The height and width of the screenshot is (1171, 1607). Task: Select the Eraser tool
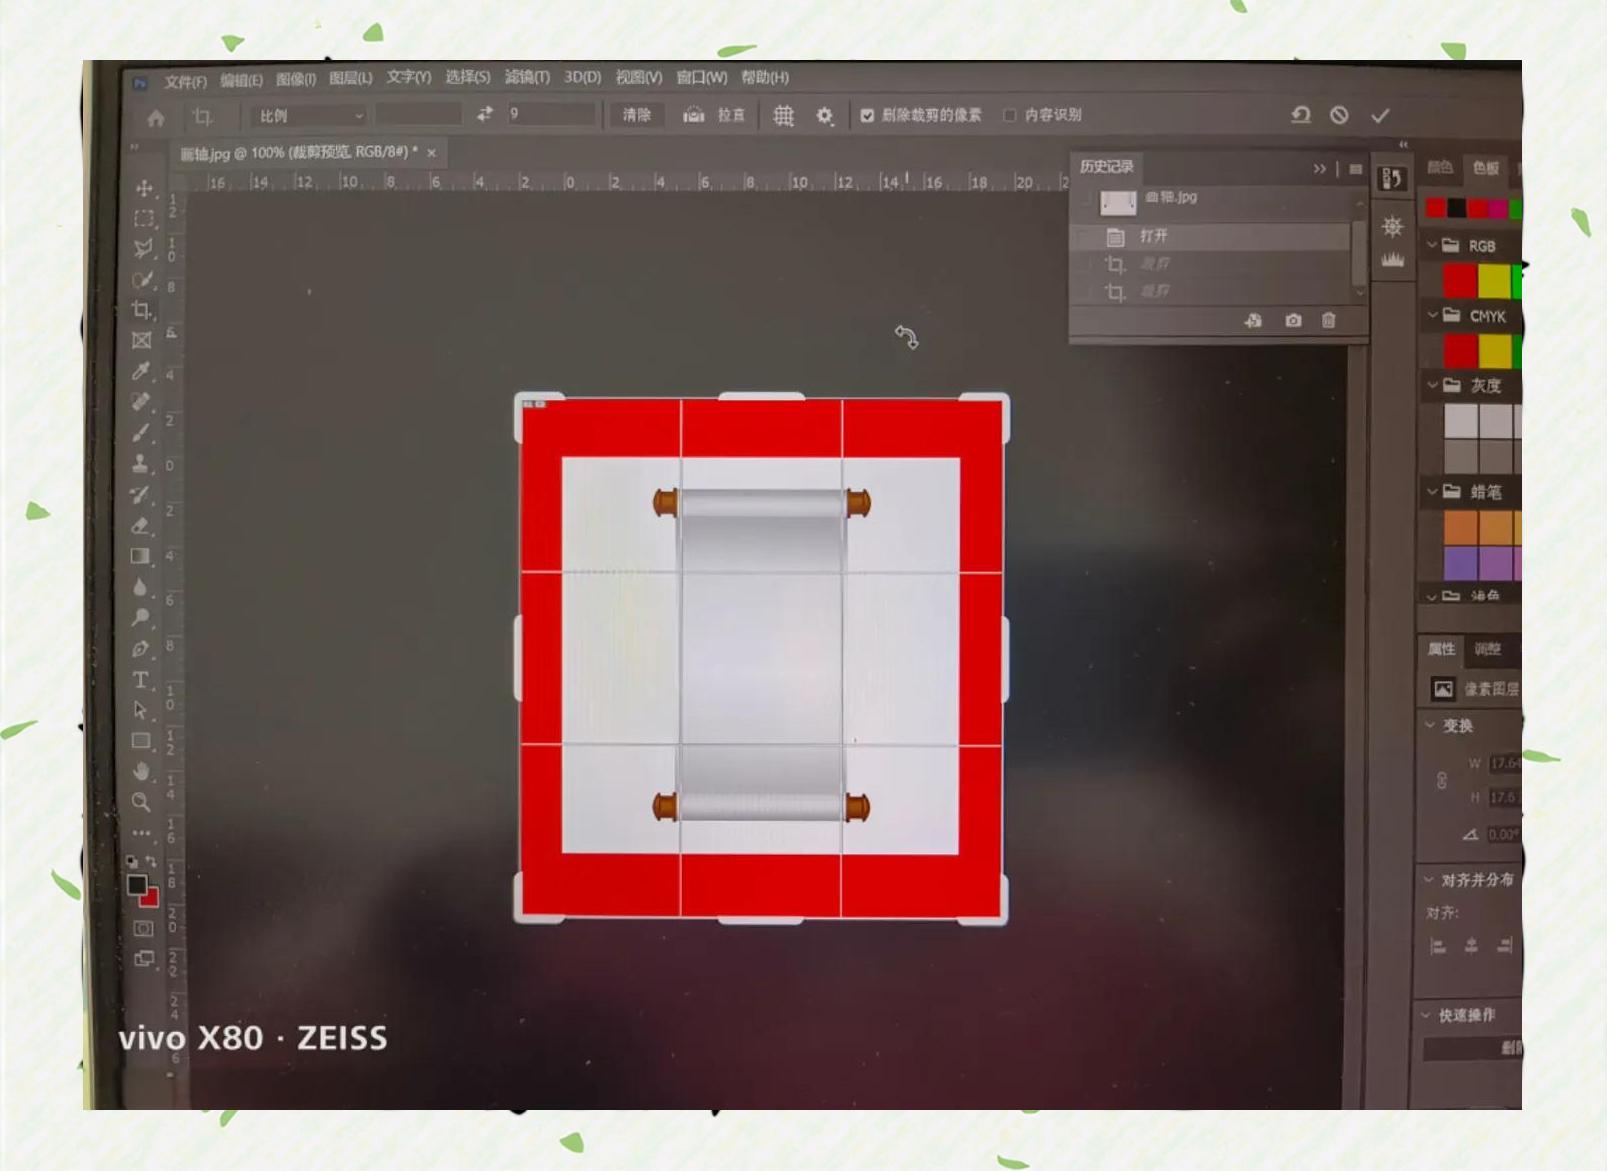point(141,525)
